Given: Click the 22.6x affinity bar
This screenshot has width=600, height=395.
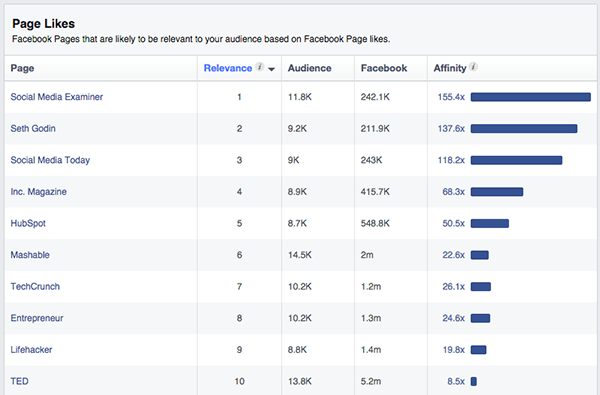Looking at the screenshot, I should coord(479,255).
